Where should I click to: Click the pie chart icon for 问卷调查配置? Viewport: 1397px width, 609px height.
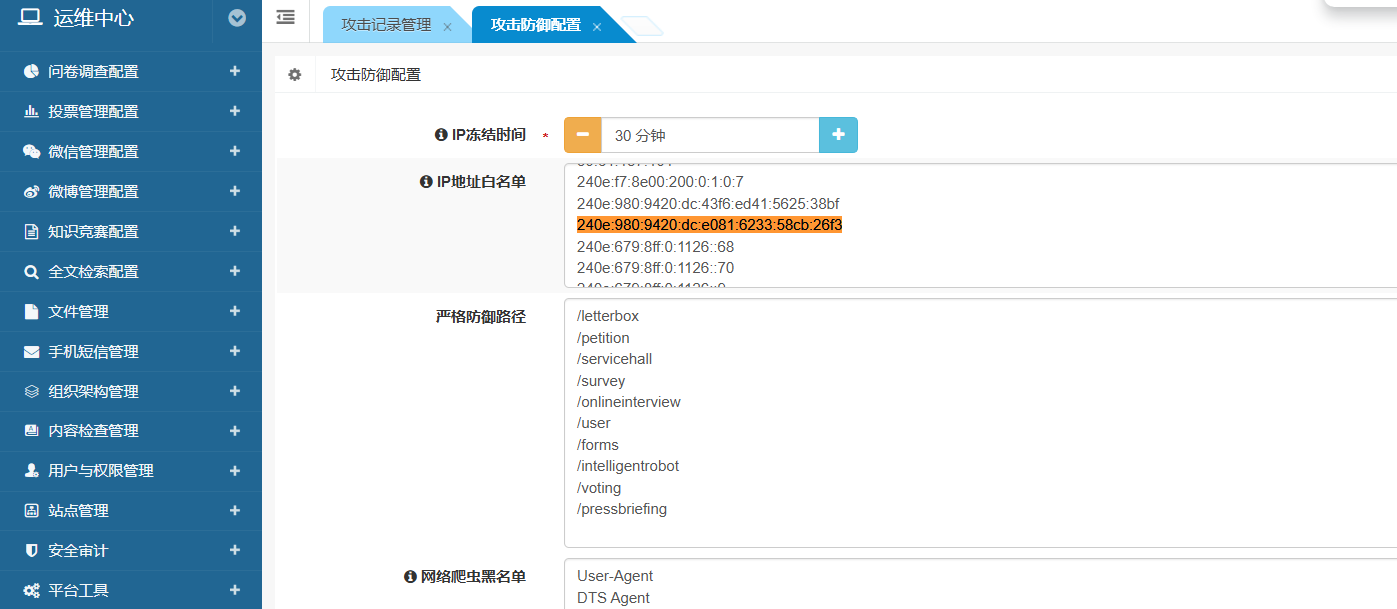click(31, 72)
